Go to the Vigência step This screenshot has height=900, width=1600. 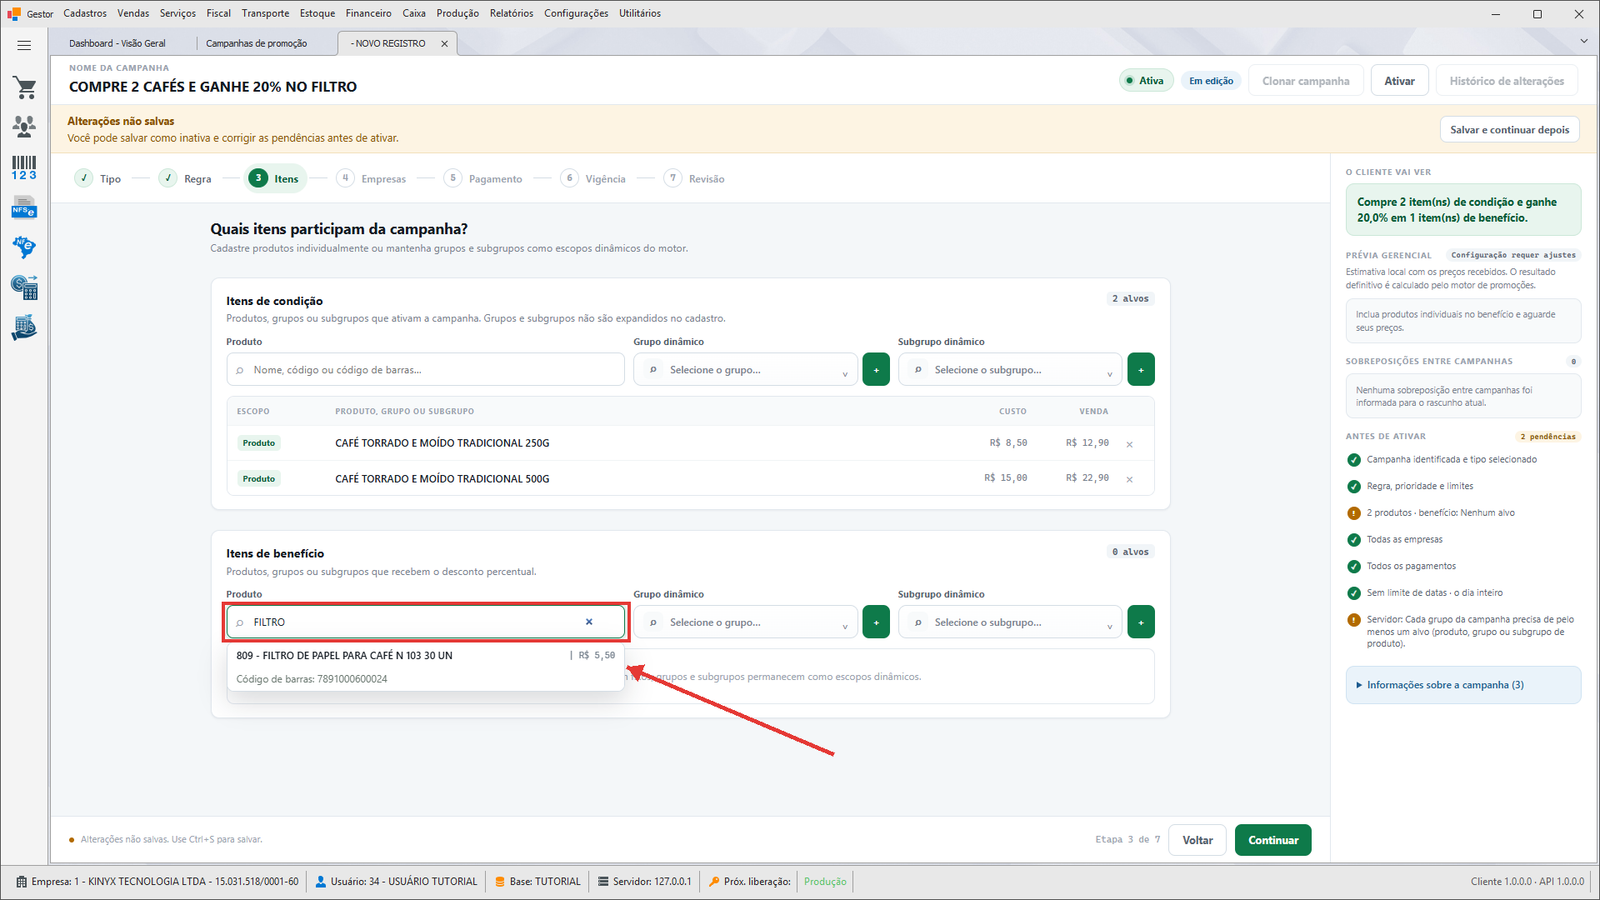(594, 179)
